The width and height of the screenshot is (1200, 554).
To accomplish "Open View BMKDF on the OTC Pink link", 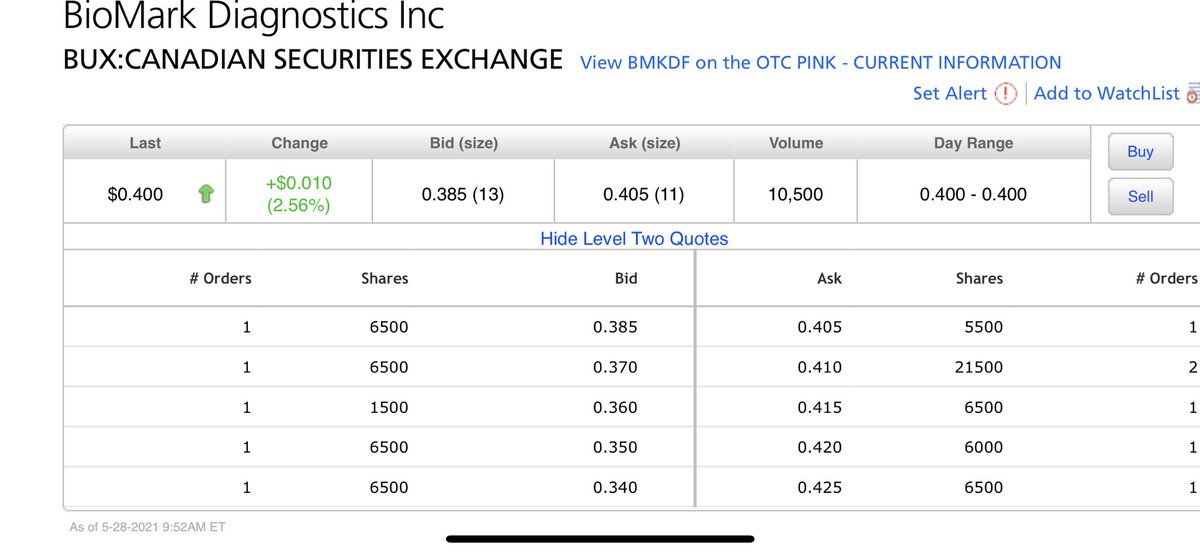I will pyautogui.click(x=820, y=62).
